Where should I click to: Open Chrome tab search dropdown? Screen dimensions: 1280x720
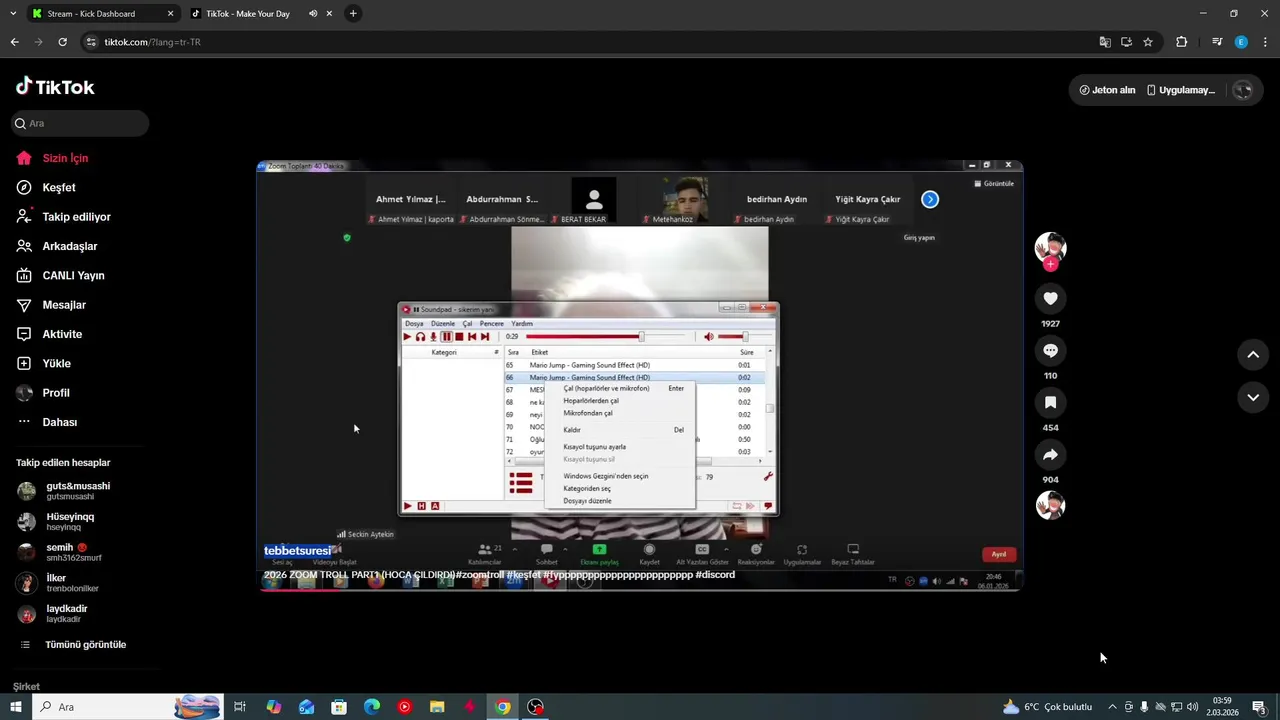click(13, 14)
